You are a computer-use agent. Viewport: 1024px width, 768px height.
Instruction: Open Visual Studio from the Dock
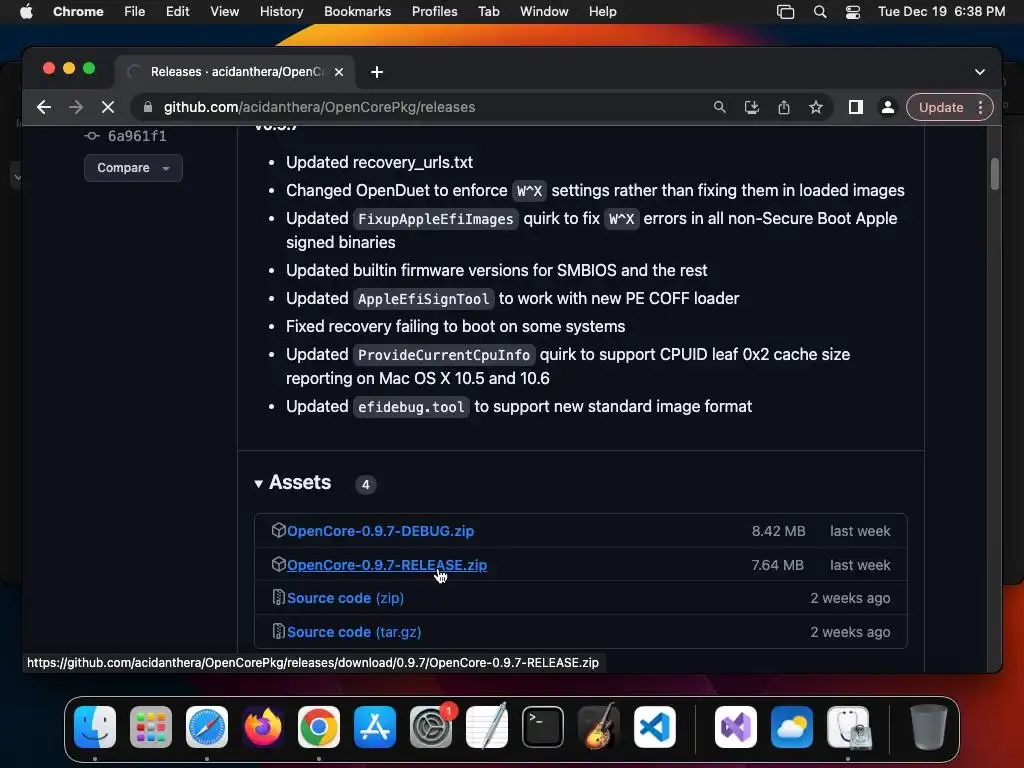pos(736,727)
